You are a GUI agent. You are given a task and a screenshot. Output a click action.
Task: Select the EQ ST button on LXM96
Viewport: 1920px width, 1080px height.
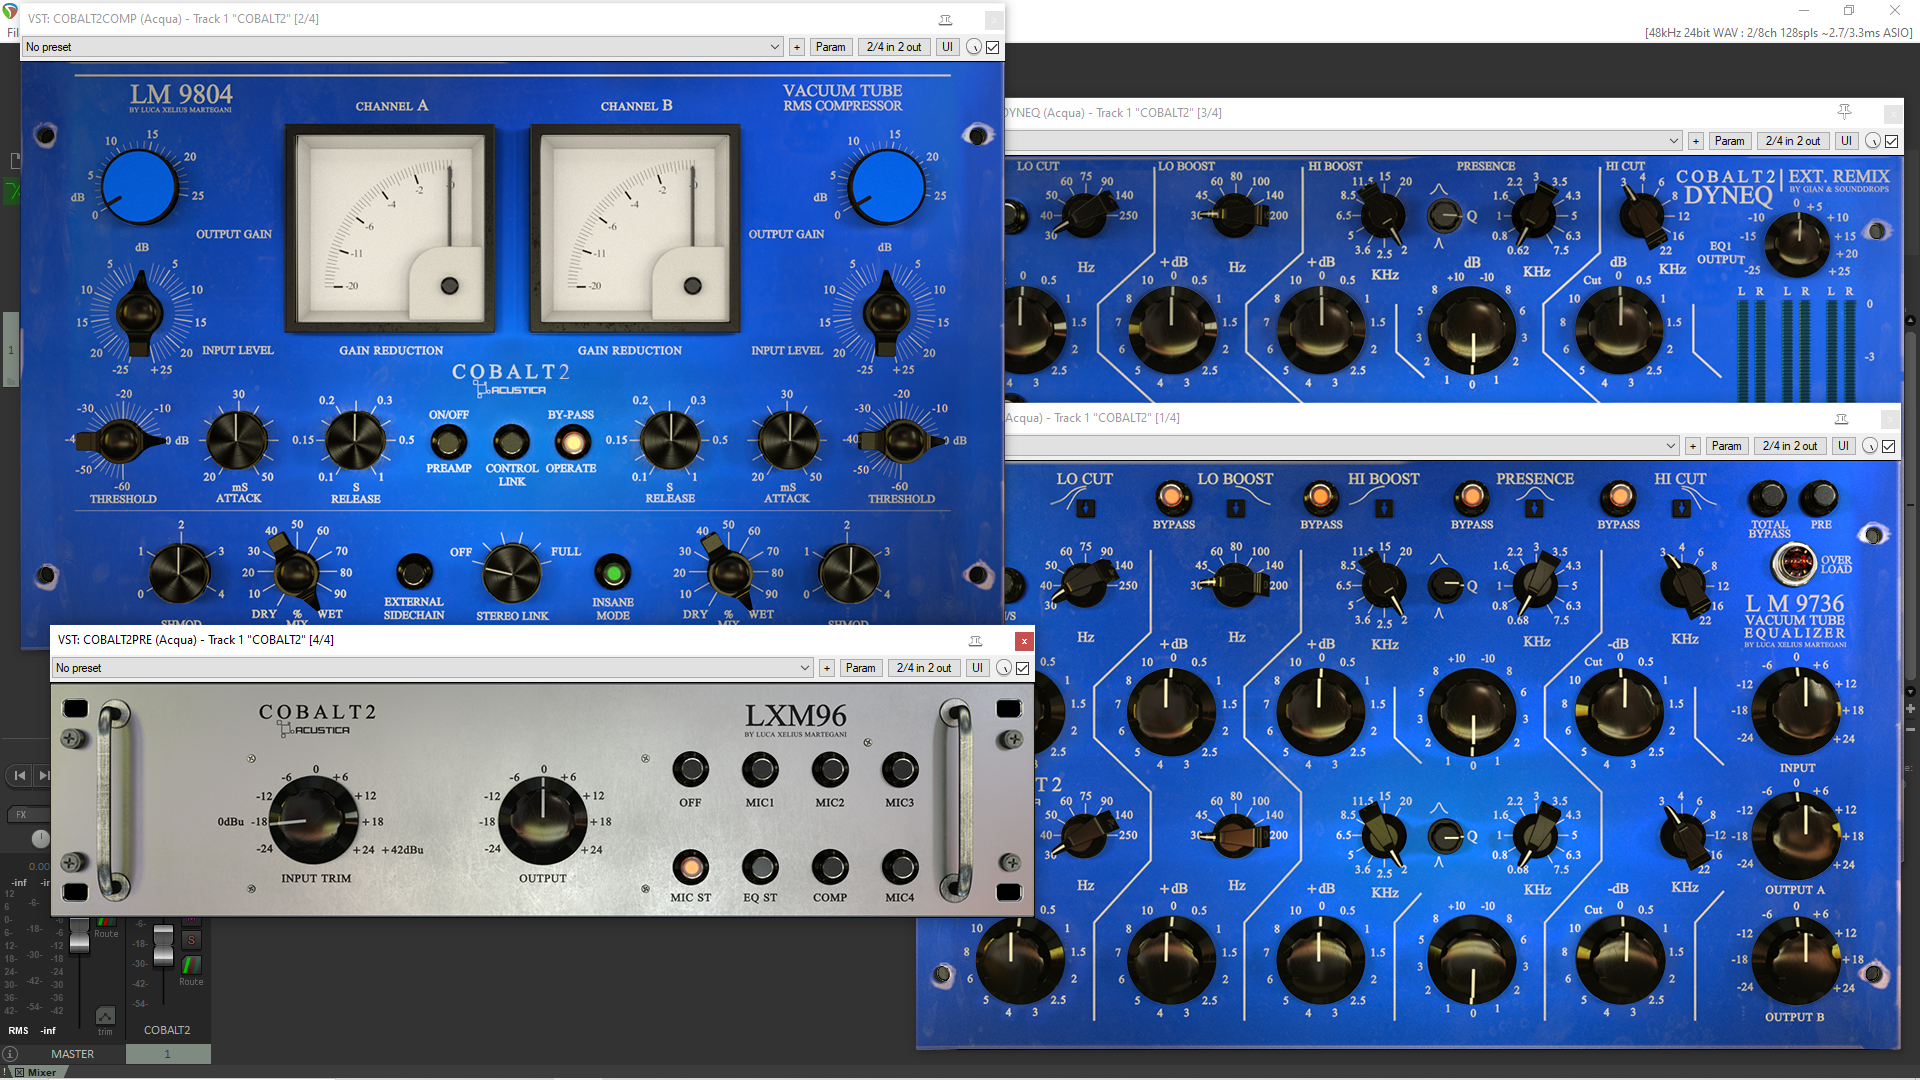pos(760,866)
